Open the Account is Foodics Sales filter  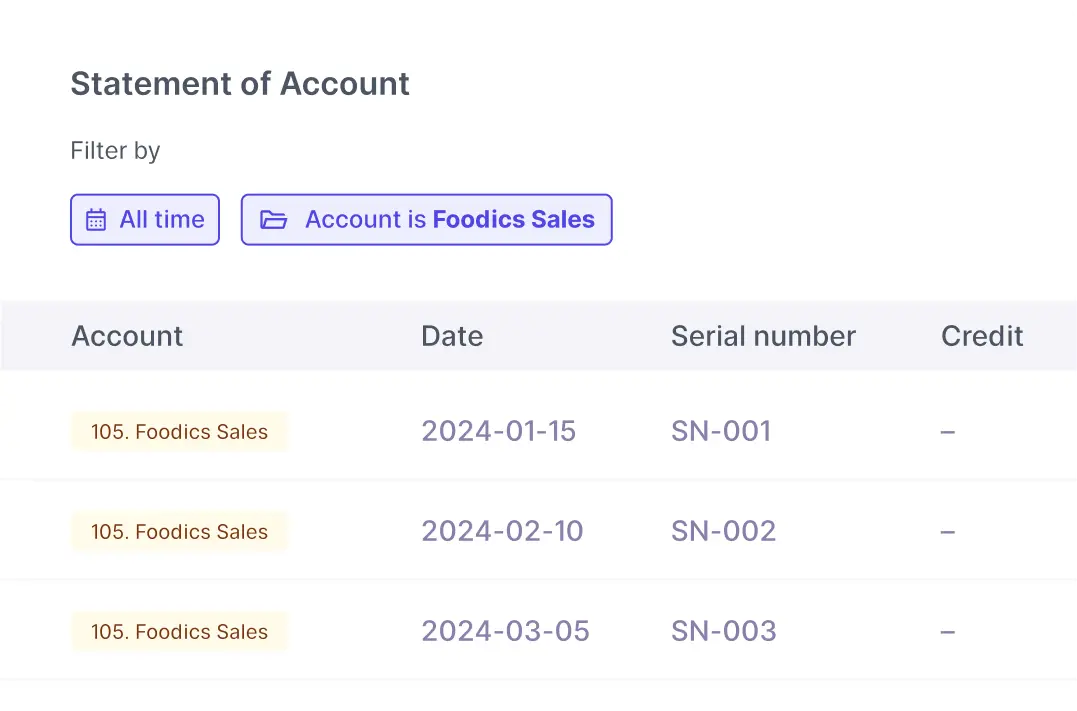click(427, 220)
